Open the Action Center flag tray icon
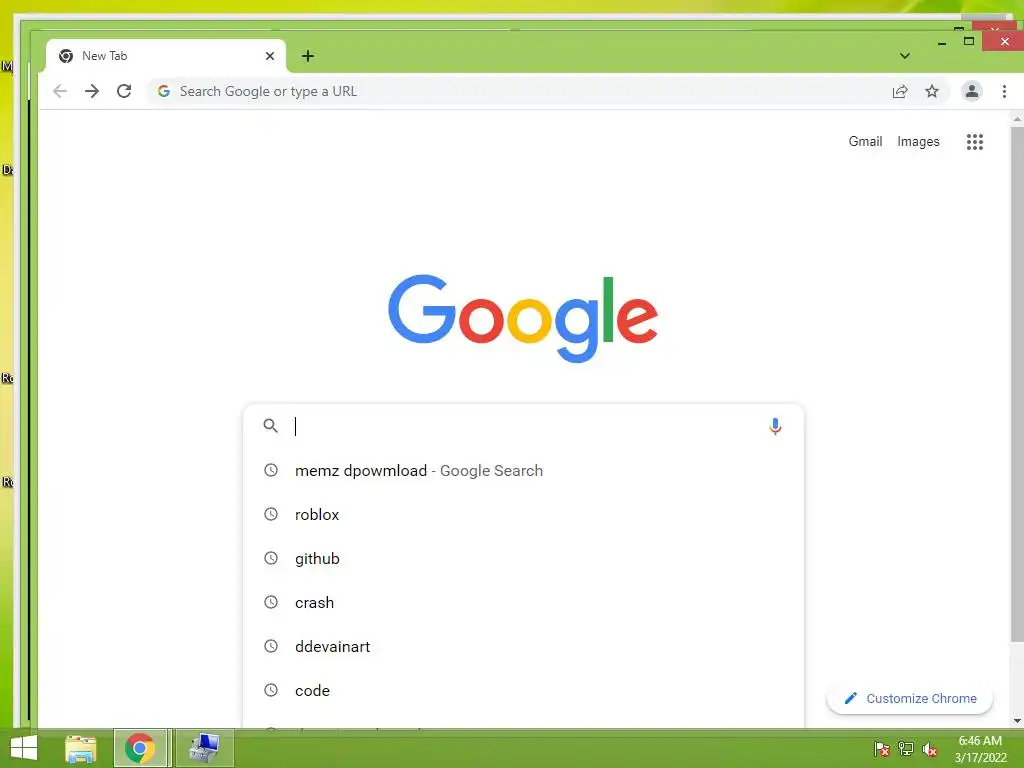 [x=882, y=748]
